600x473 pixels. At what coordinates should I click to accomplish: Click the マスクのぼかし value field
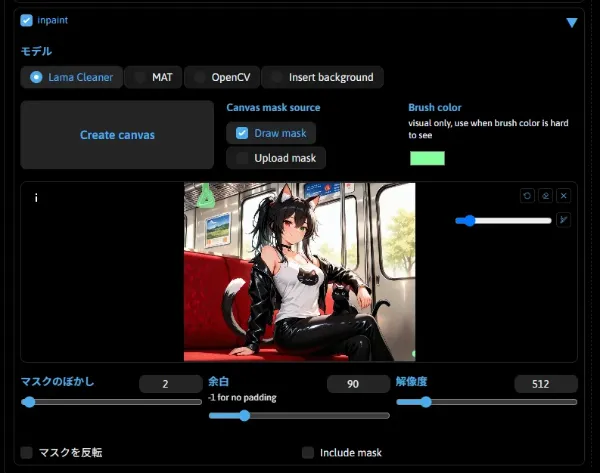[171, 384]
